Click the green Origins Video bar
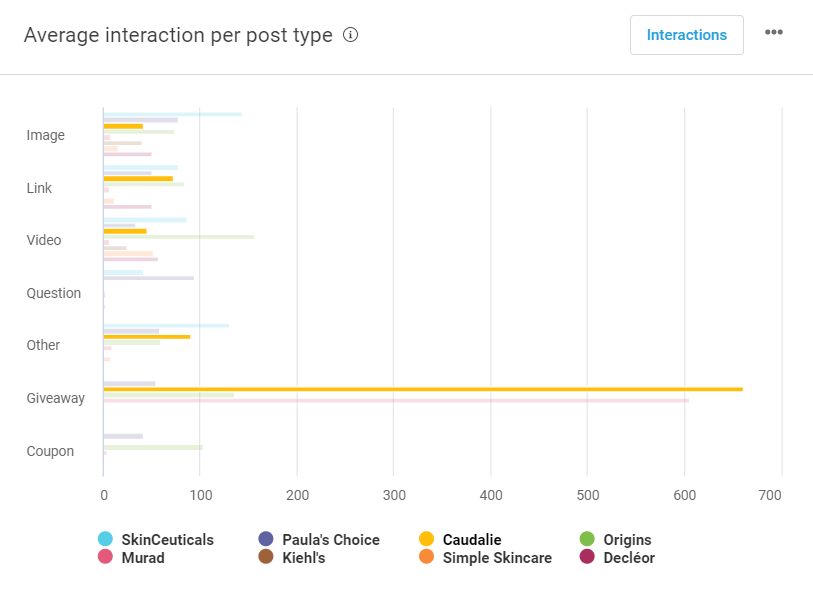The width and height of the screenshot is (813, 613). [179, 237]
